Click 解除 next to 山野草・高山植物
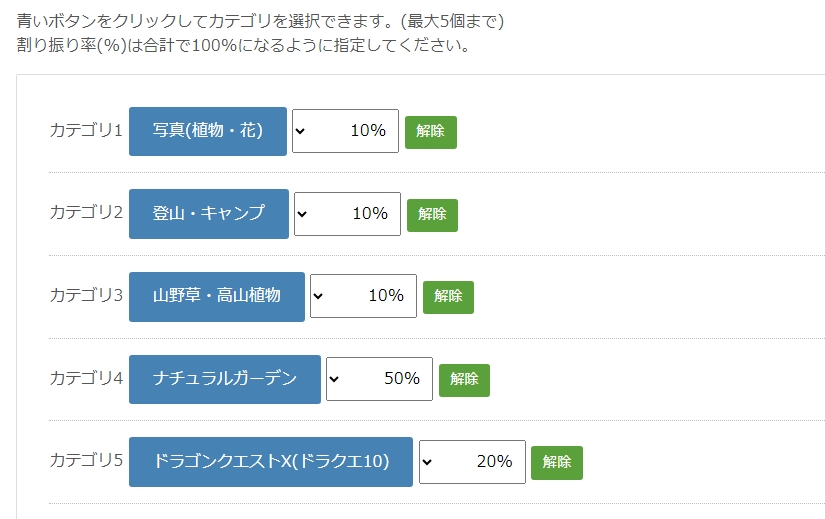This screenshot has width=825, height=519. click(x=448, y=297)
